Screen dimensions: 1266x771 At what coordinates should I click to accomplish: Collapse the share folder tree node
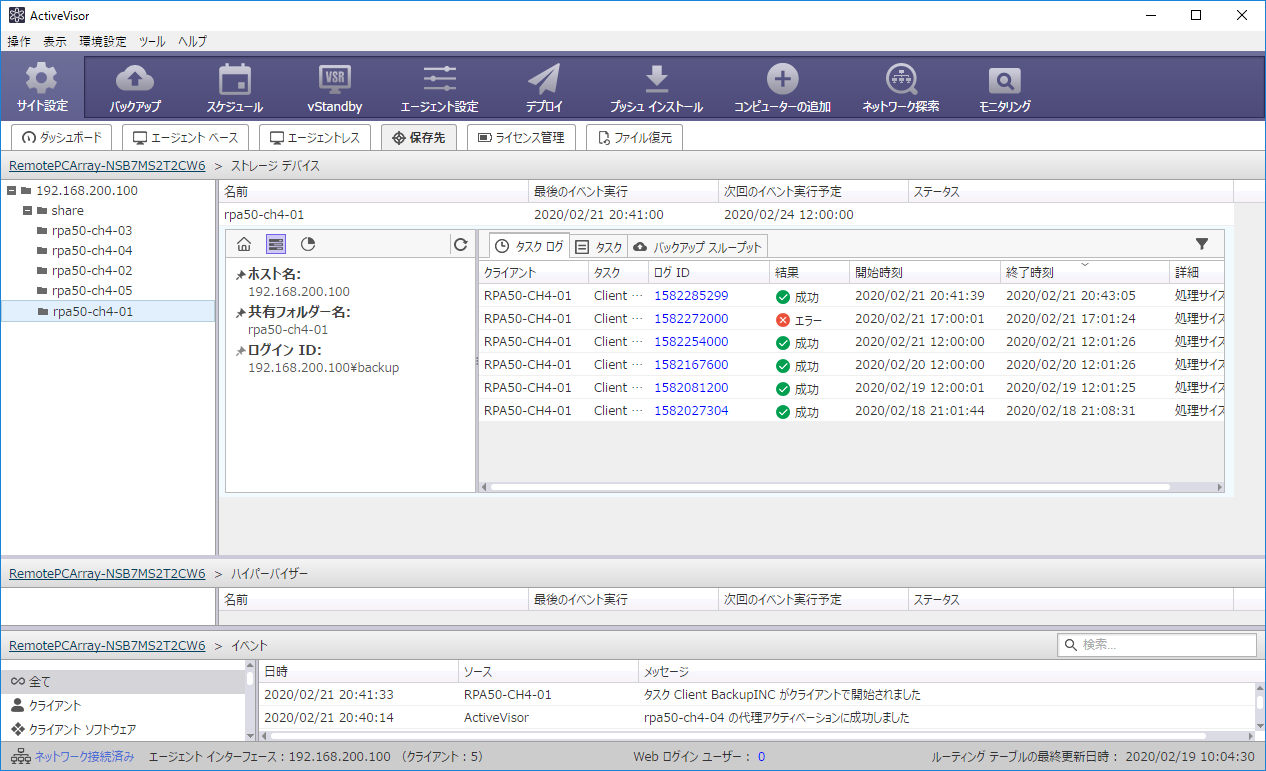pos(27,211)
